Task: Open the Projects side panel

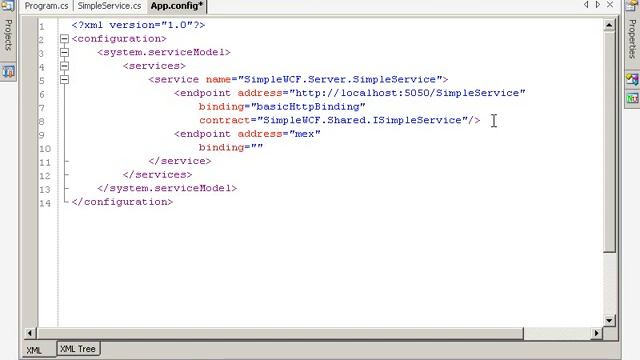Action: pos(8,34)
